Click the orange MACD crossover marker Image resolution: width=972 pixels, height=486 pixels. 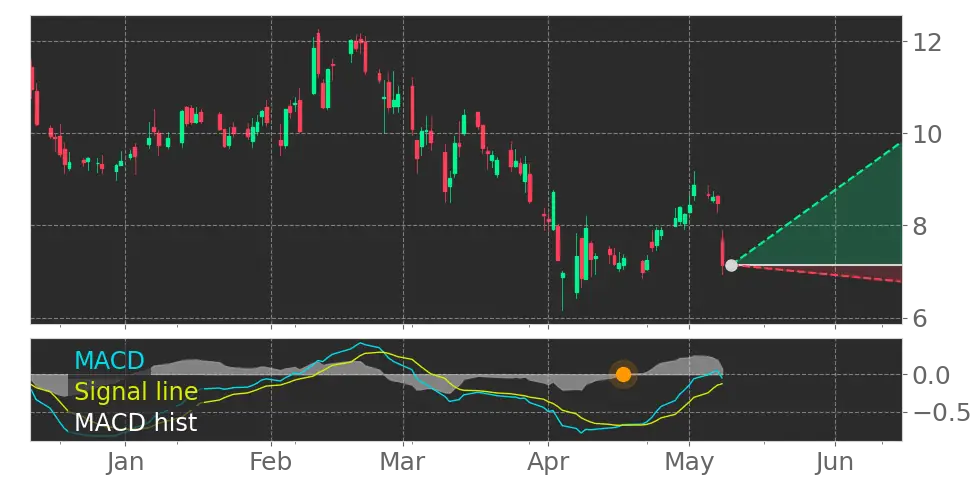[623, 374]
